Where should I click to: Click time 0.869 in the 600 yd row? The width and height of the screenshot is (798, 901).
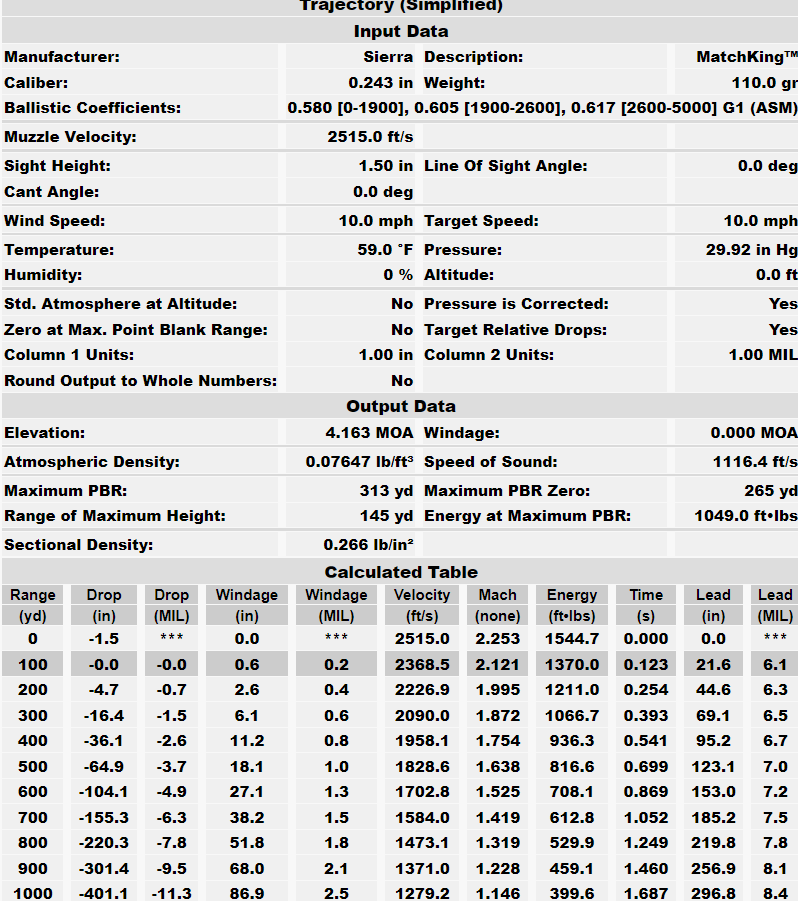(646, 792)
